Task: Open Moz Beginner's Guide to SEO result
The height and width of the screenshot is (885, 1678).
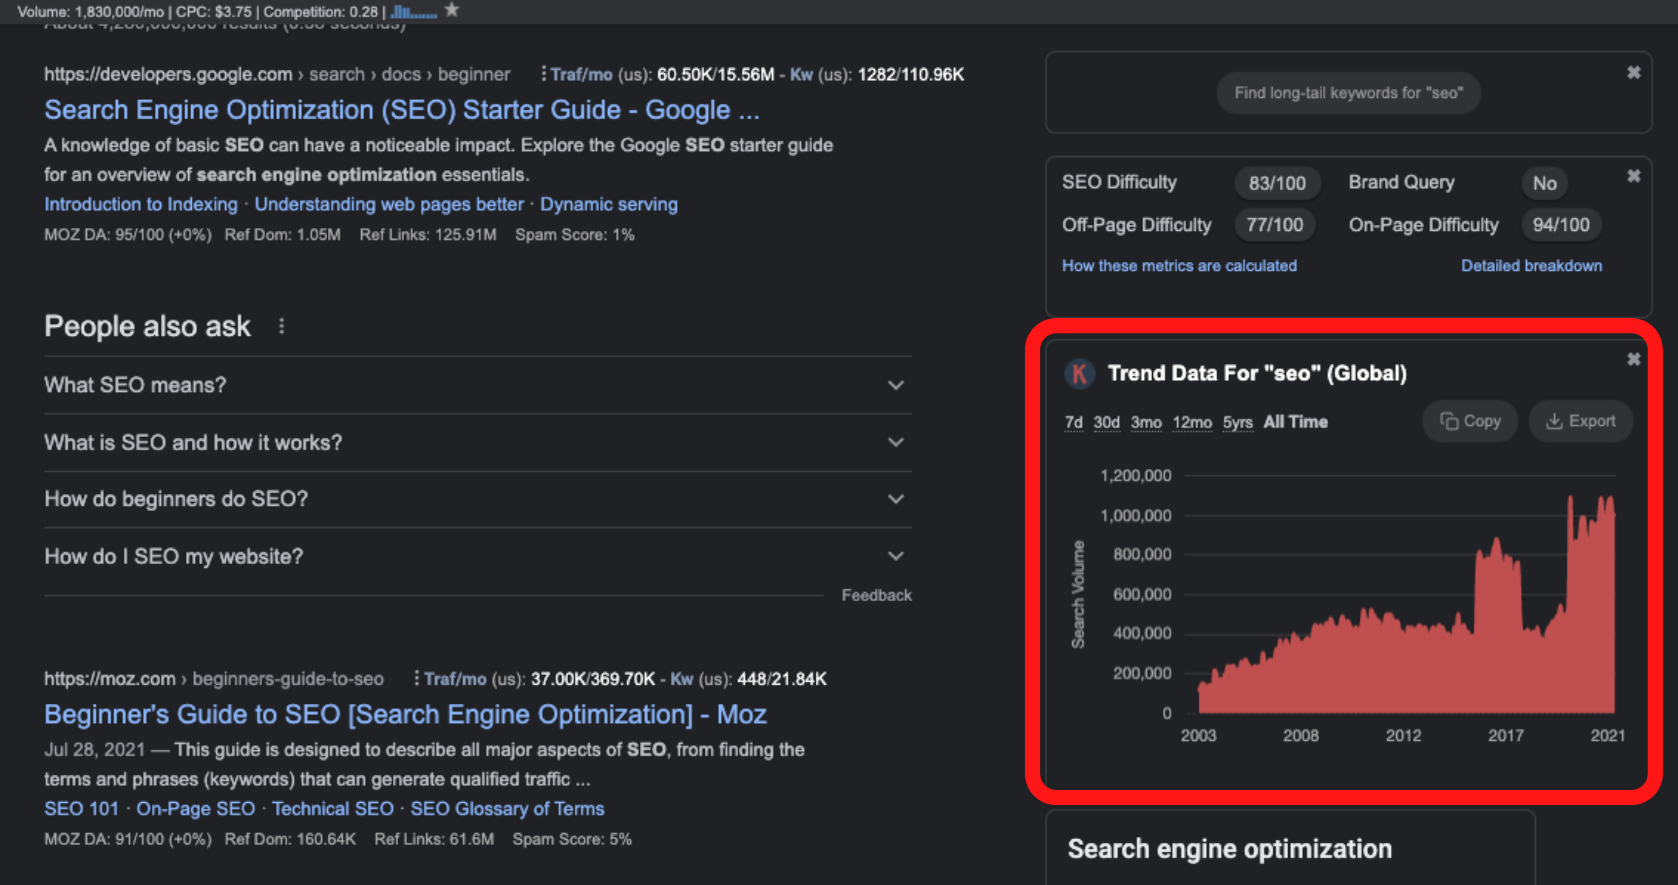Action: [x=405, y=714]
